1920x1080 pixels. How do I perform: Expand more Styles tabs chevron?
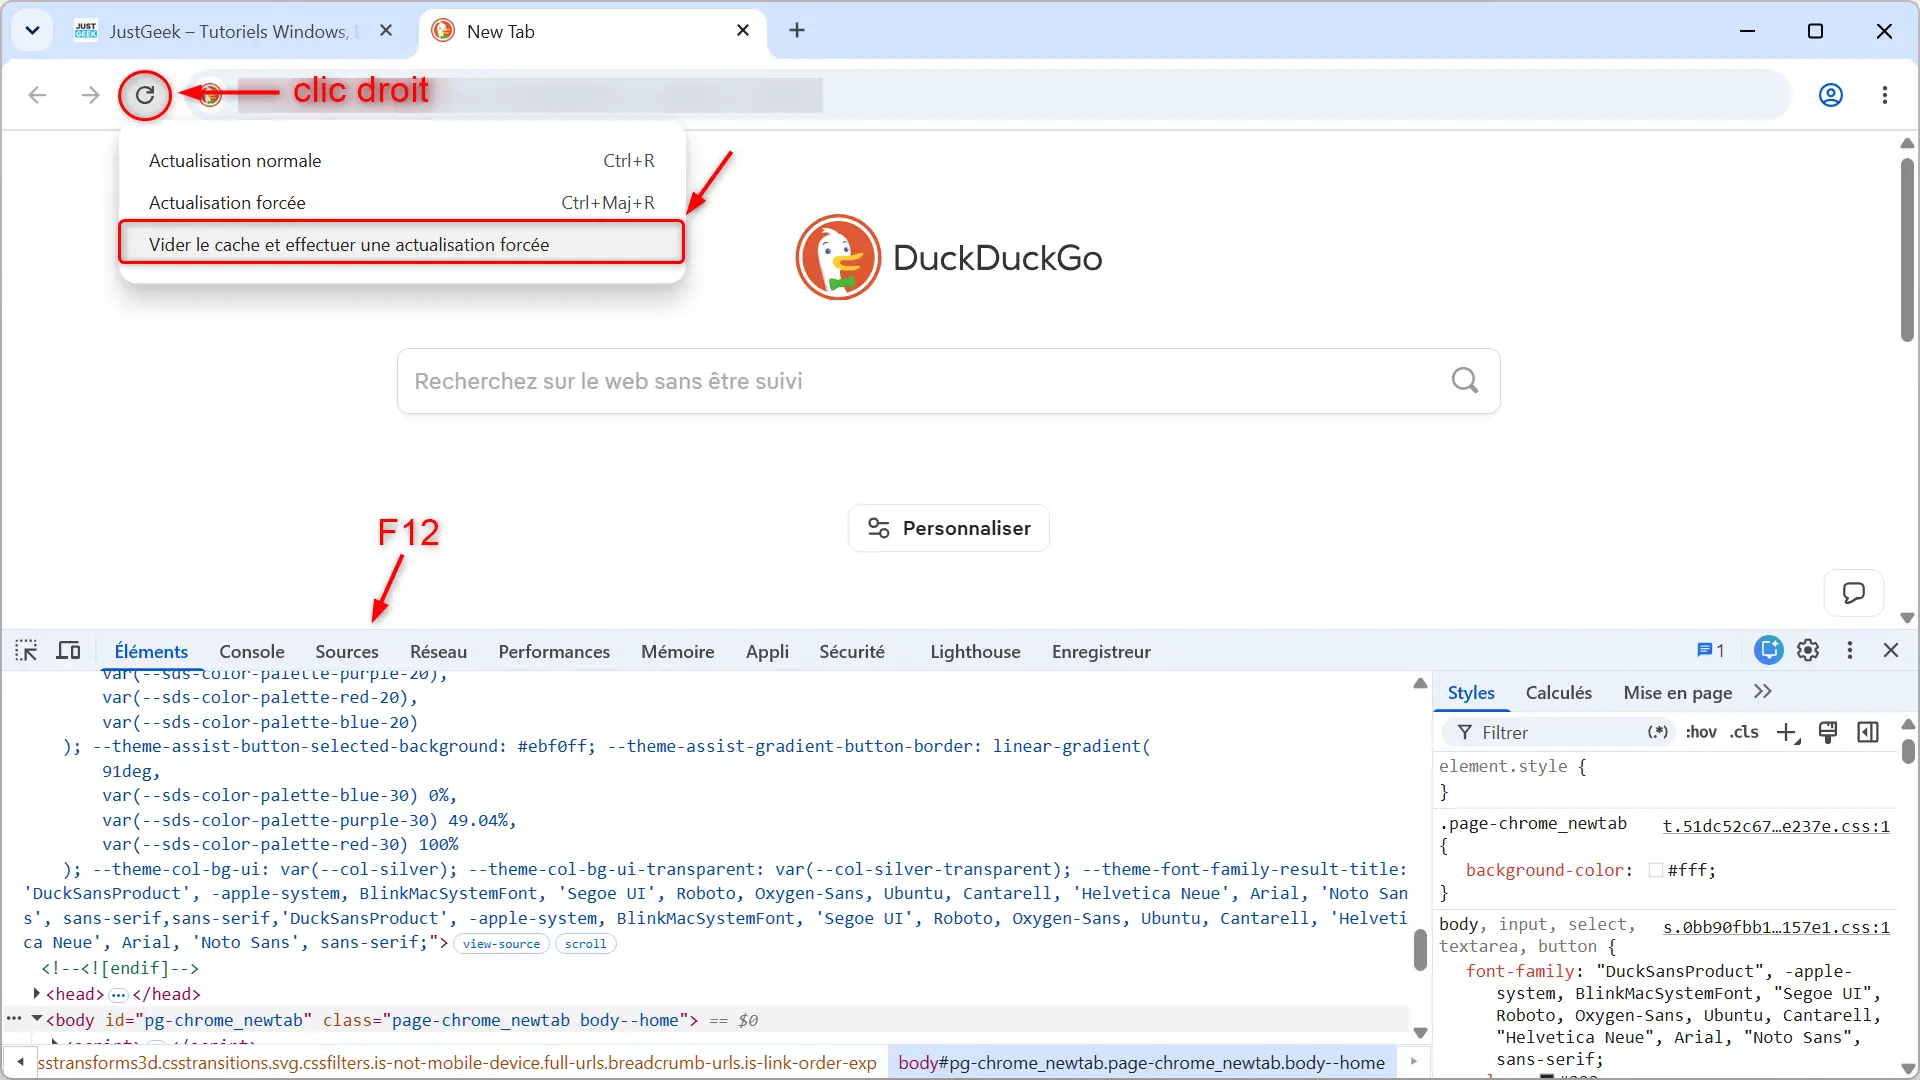(x=1763, y=692)
